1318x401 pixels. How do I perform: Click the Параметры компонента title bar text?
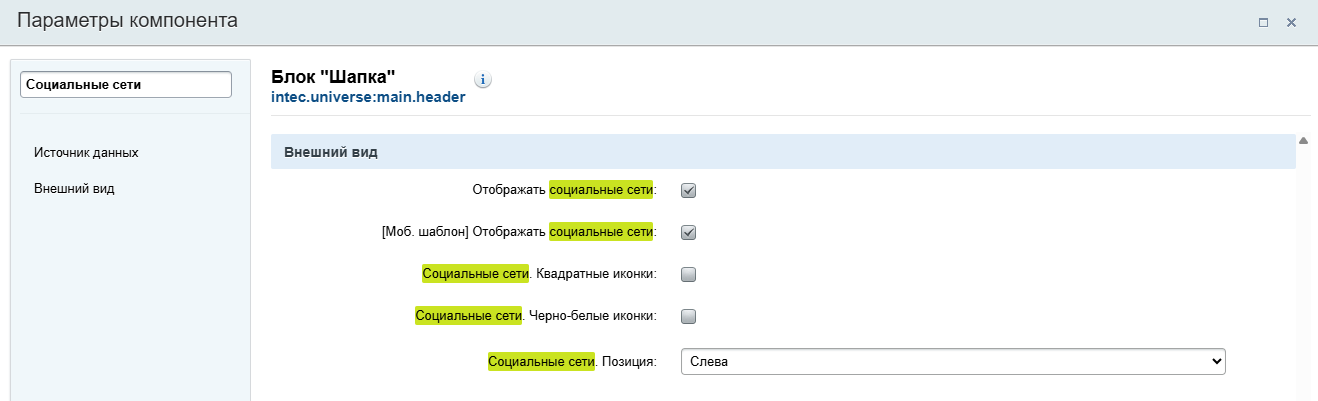click(128, 21)
